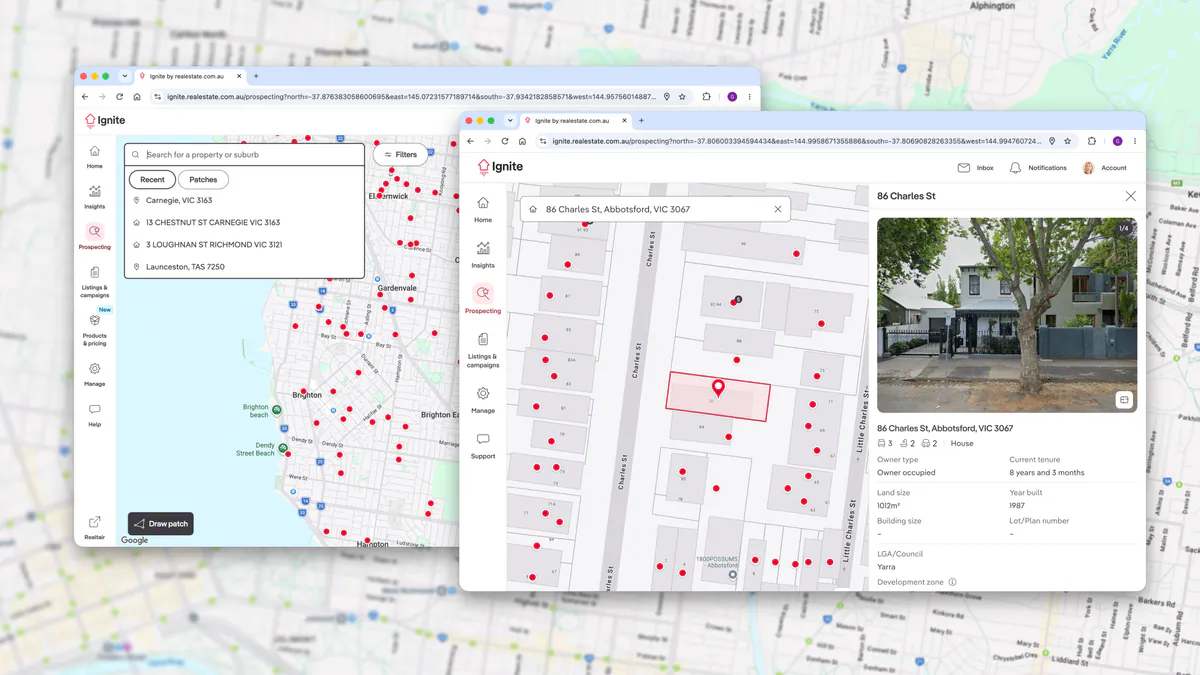This screenshot has height=675, width=1200.
Task: Click the Yarra council value
Action: tap(886, 567)
